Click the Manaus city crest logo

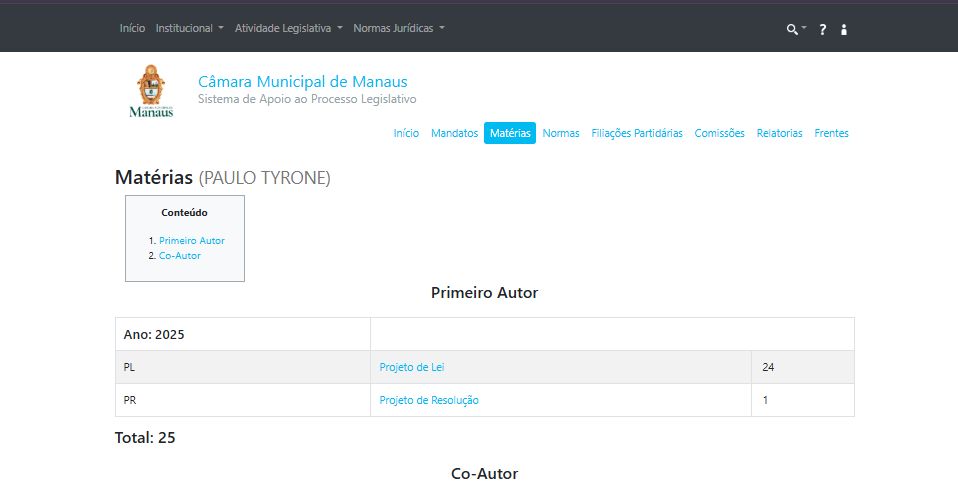click(x=151, y=91)
